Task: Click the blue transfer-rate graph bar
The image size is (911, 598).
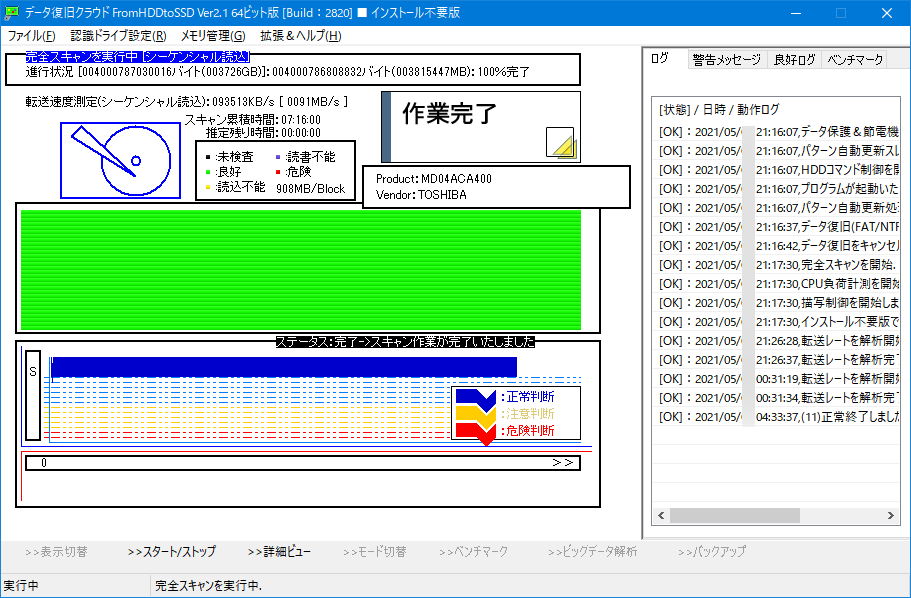Action: click(x=284, y=367)
